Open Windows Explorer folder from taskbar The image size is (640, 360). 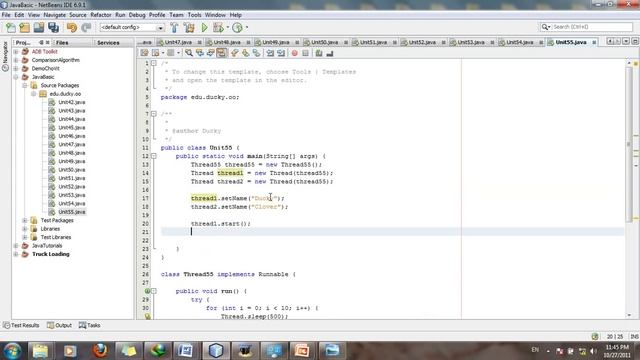[40, 351]
